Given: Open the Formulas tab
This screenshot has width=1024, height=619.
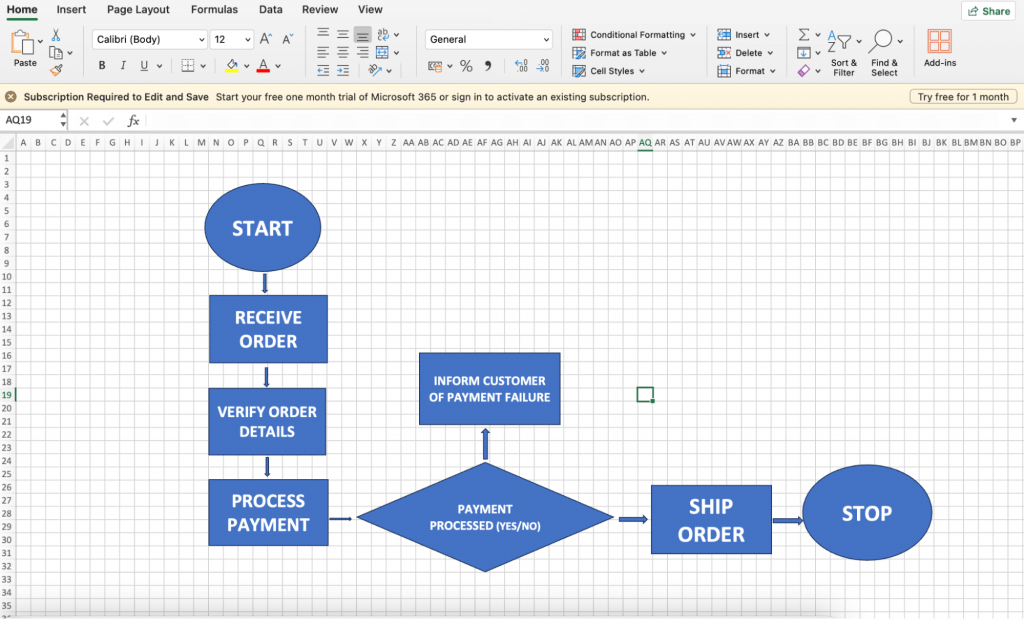Looking at the screenshot, I should tap(214, 10).
